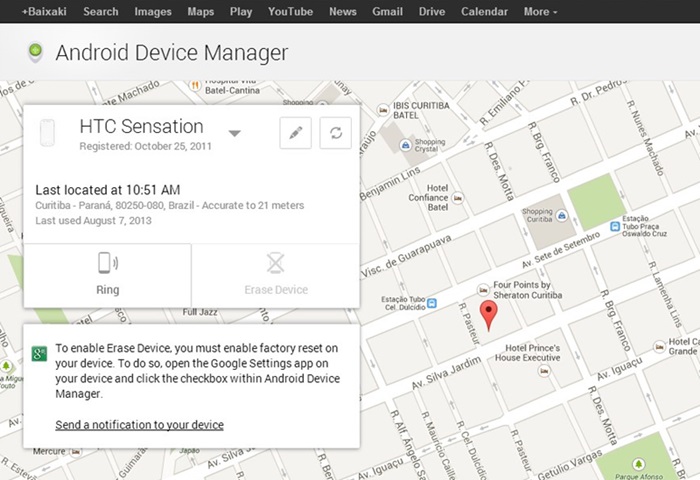700x480 pixels.
Task: Open News from the top bar
Action: (342, 12)
